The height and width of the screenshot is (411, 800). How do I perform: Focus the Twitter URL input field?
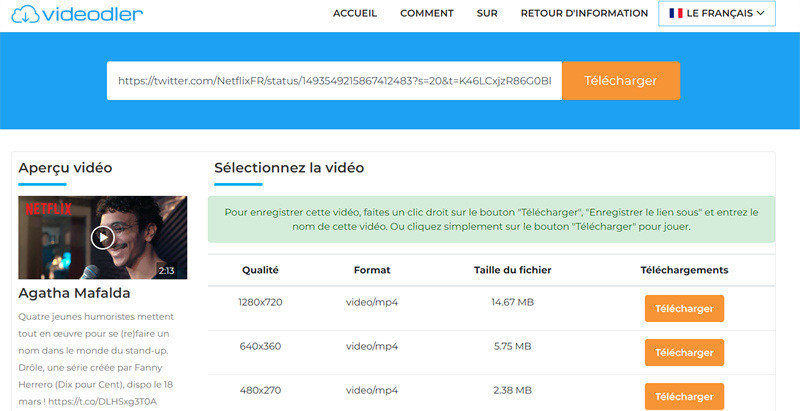[x=334, y=81]
